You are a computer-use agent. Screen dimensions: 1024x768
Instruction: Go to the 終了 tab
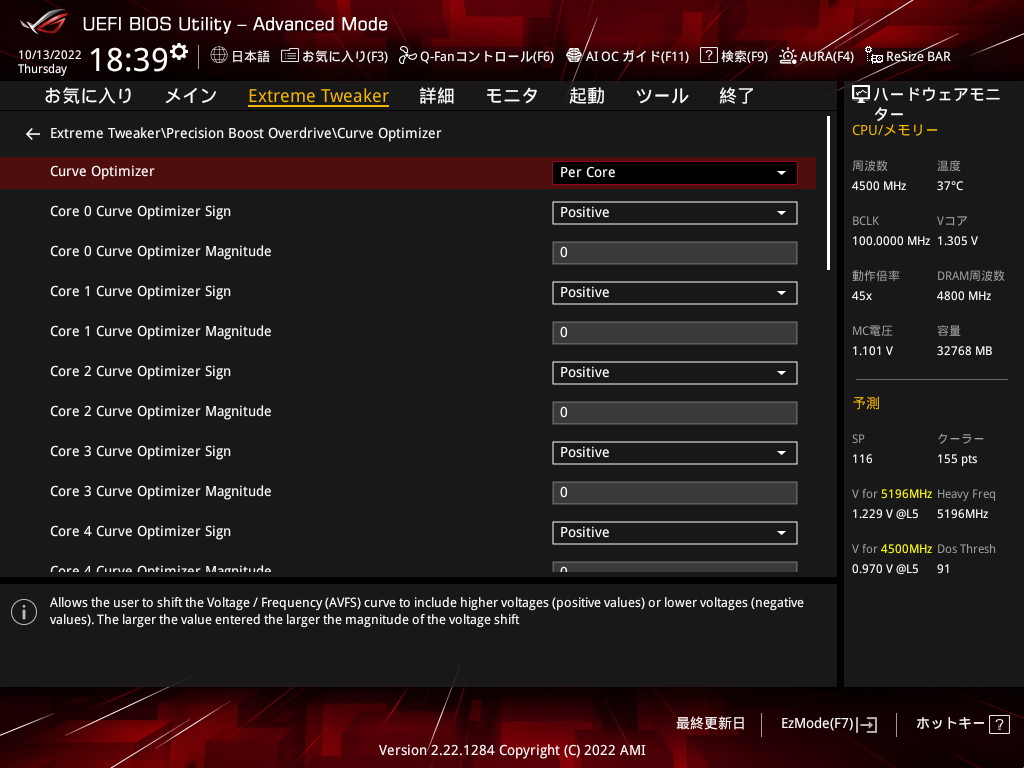coord(737,96)
